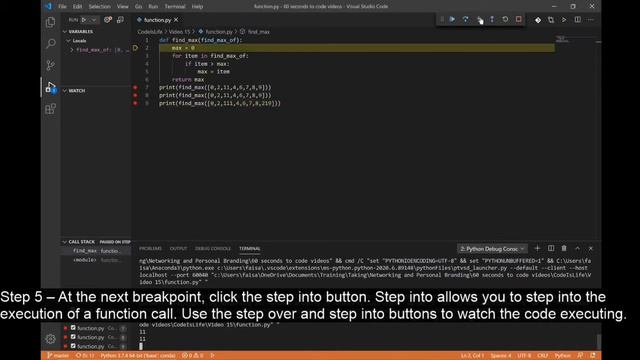The width and height of the screenshot is (640, 360).
Task: Grab the debug toolbar drag handle
Action: [x=442, y=20]
